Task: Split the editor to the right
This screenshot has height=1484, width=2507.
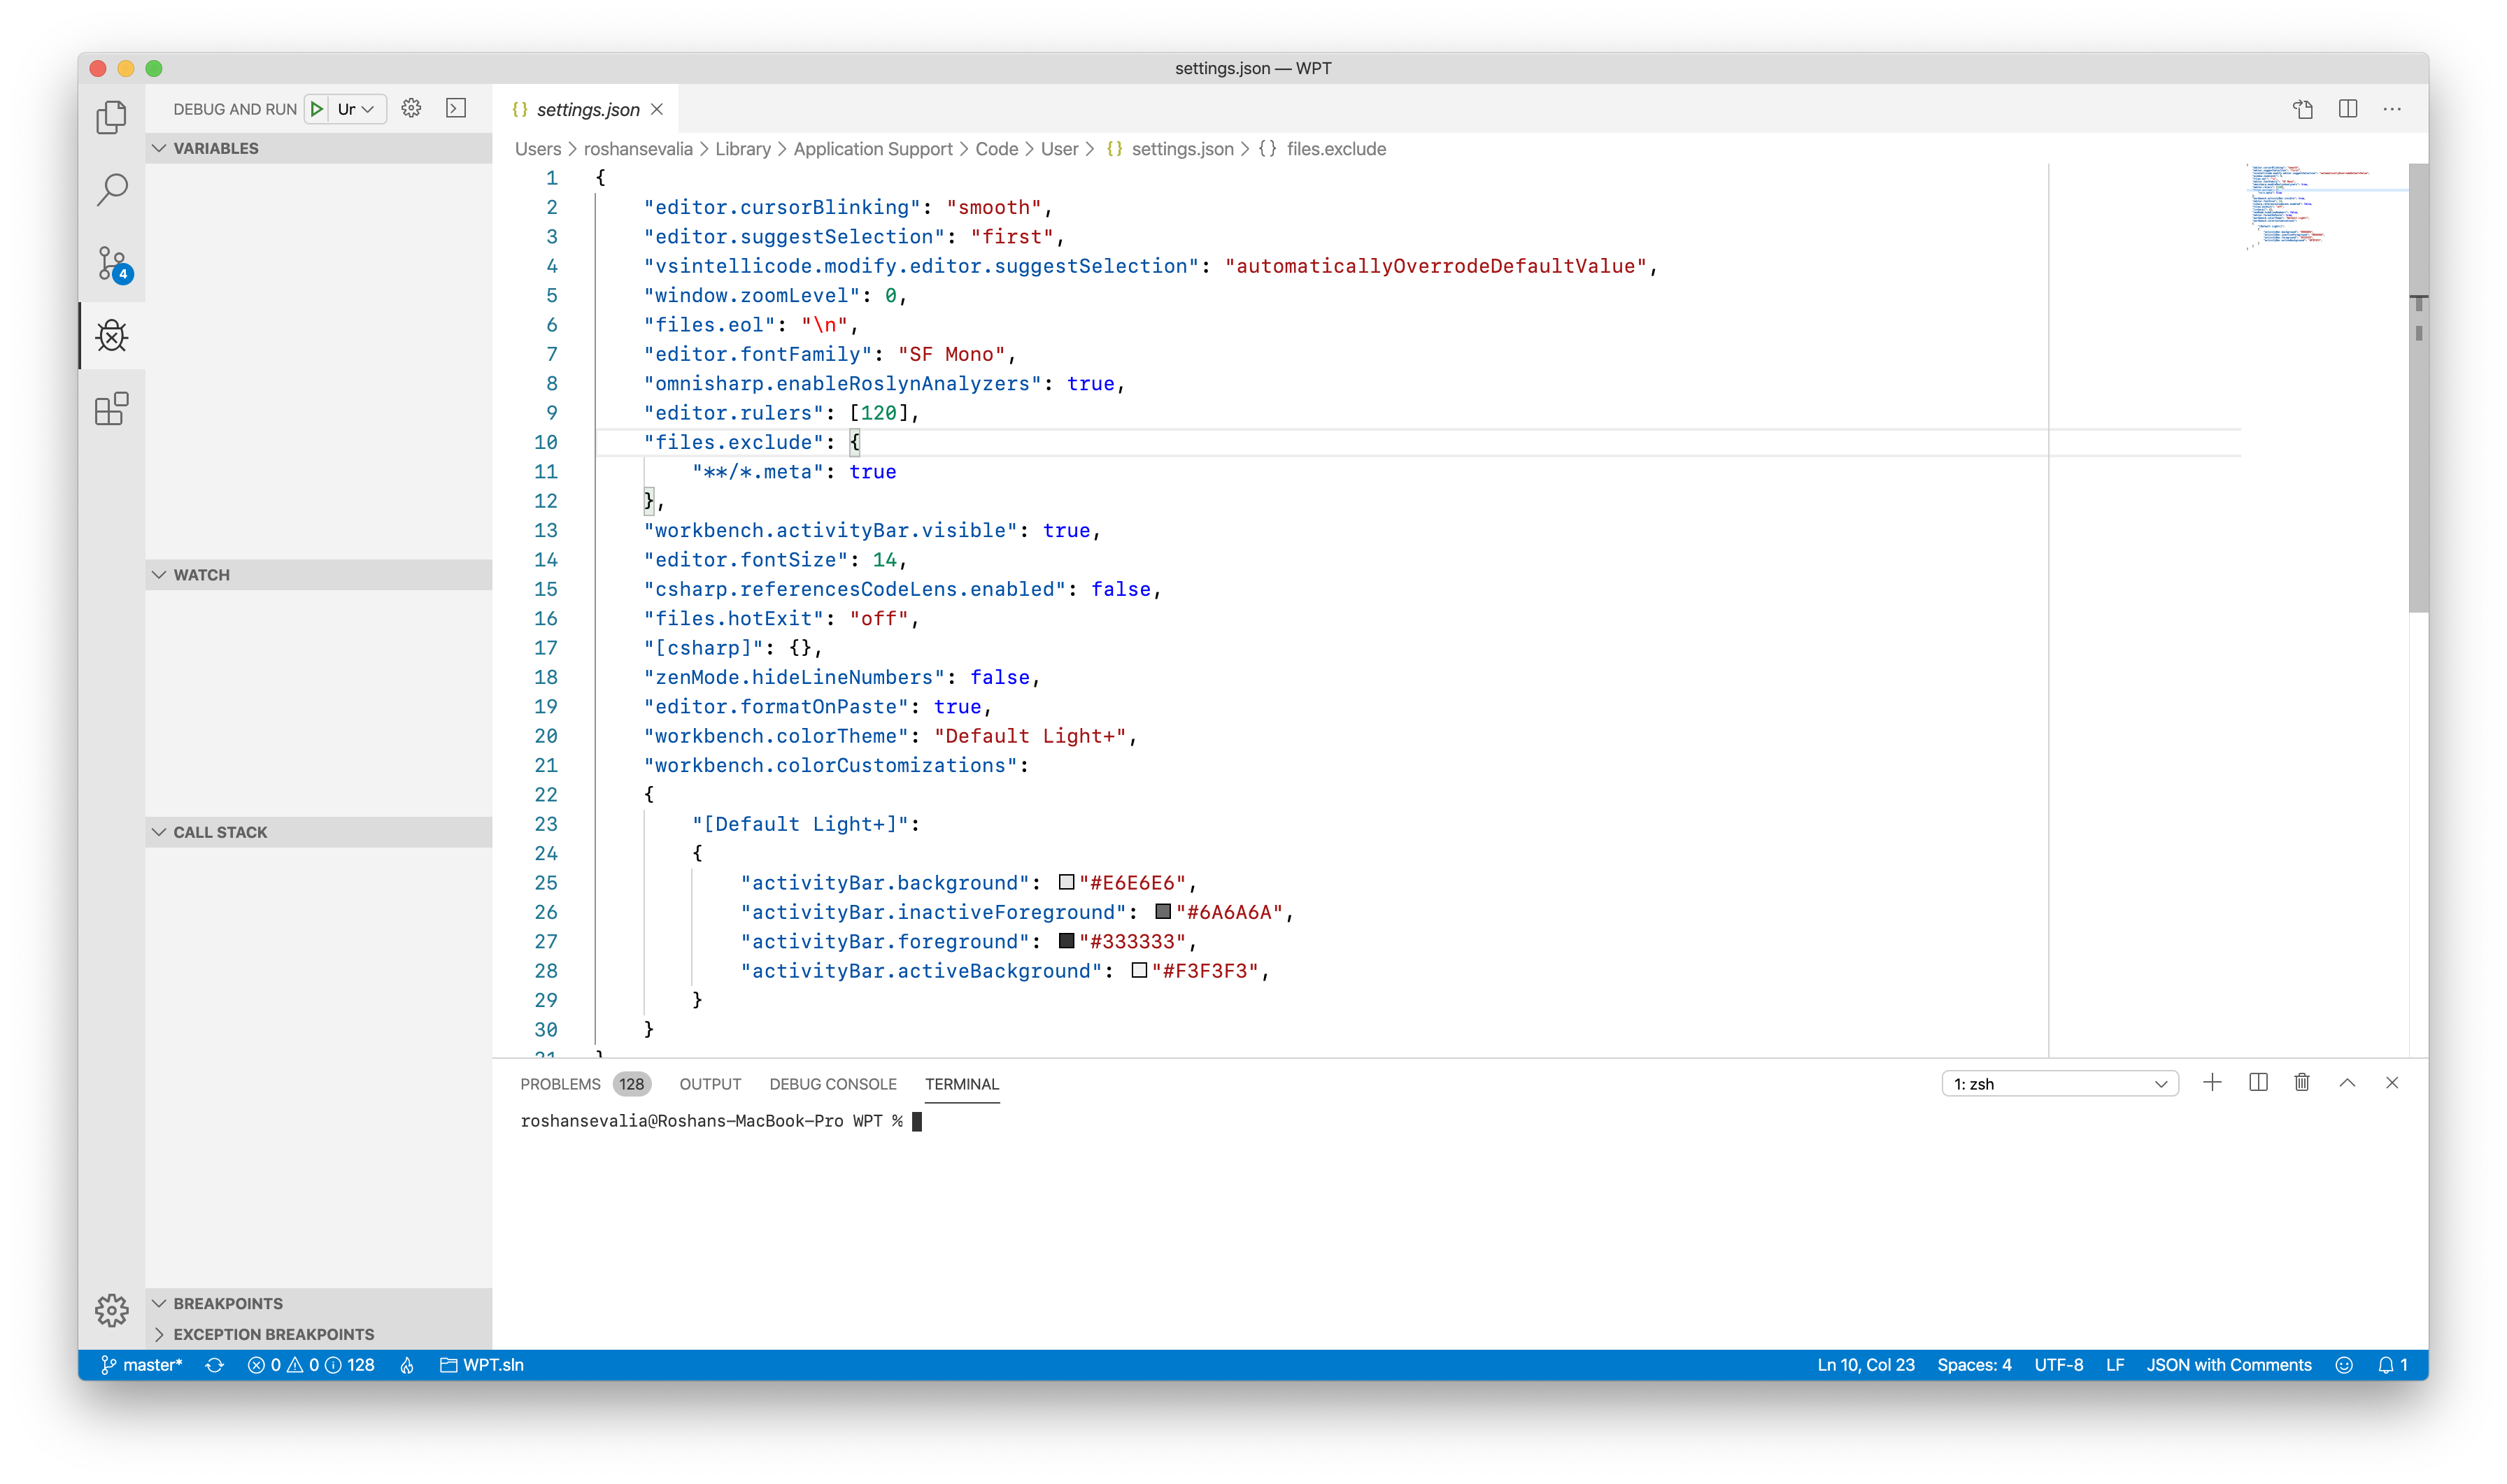Action: [x=2347, y=109]
